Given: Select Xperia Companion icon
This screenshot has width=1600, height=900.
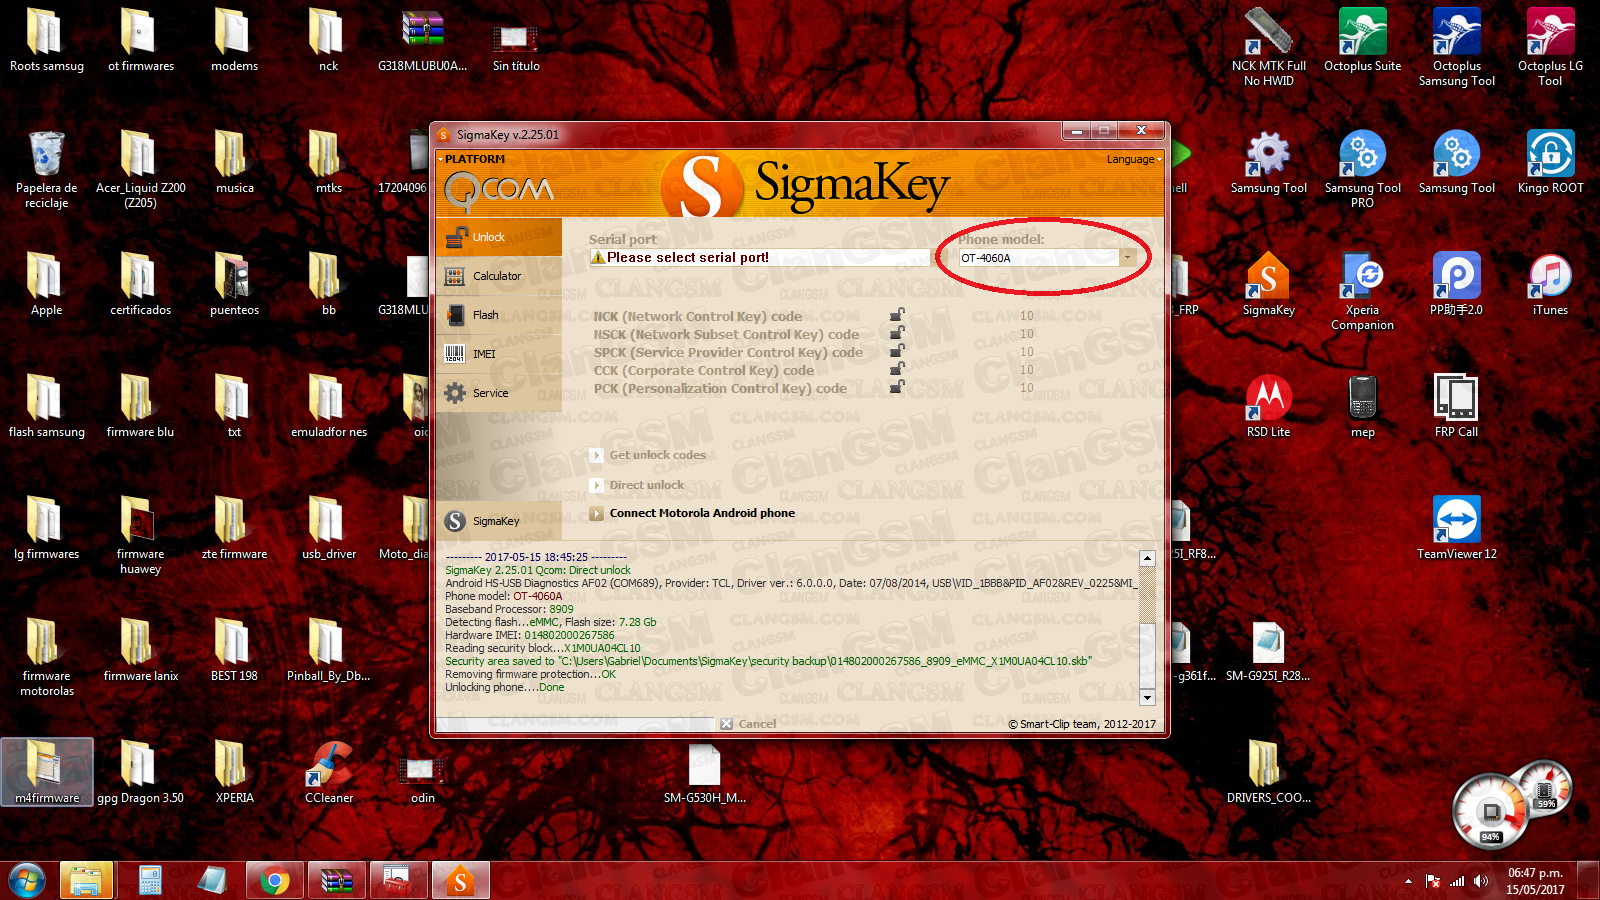Looking at the screenshot, I should (x=1362, y=291).
